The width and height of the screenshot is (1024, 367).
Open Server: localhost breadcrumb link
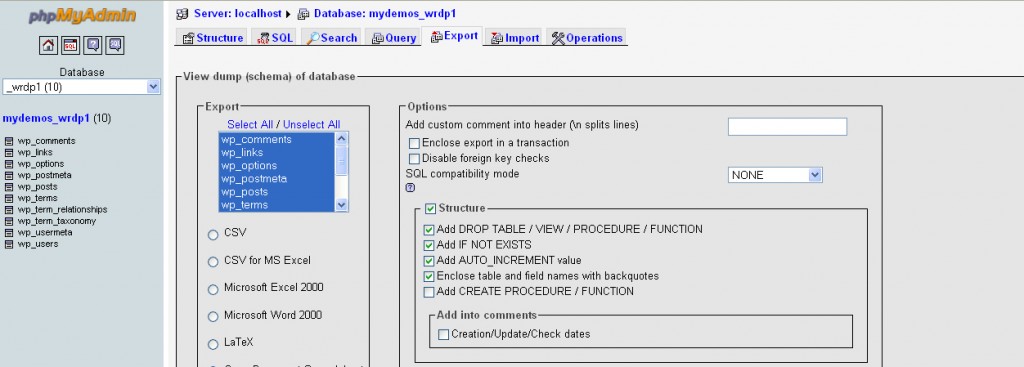point(238,14)
